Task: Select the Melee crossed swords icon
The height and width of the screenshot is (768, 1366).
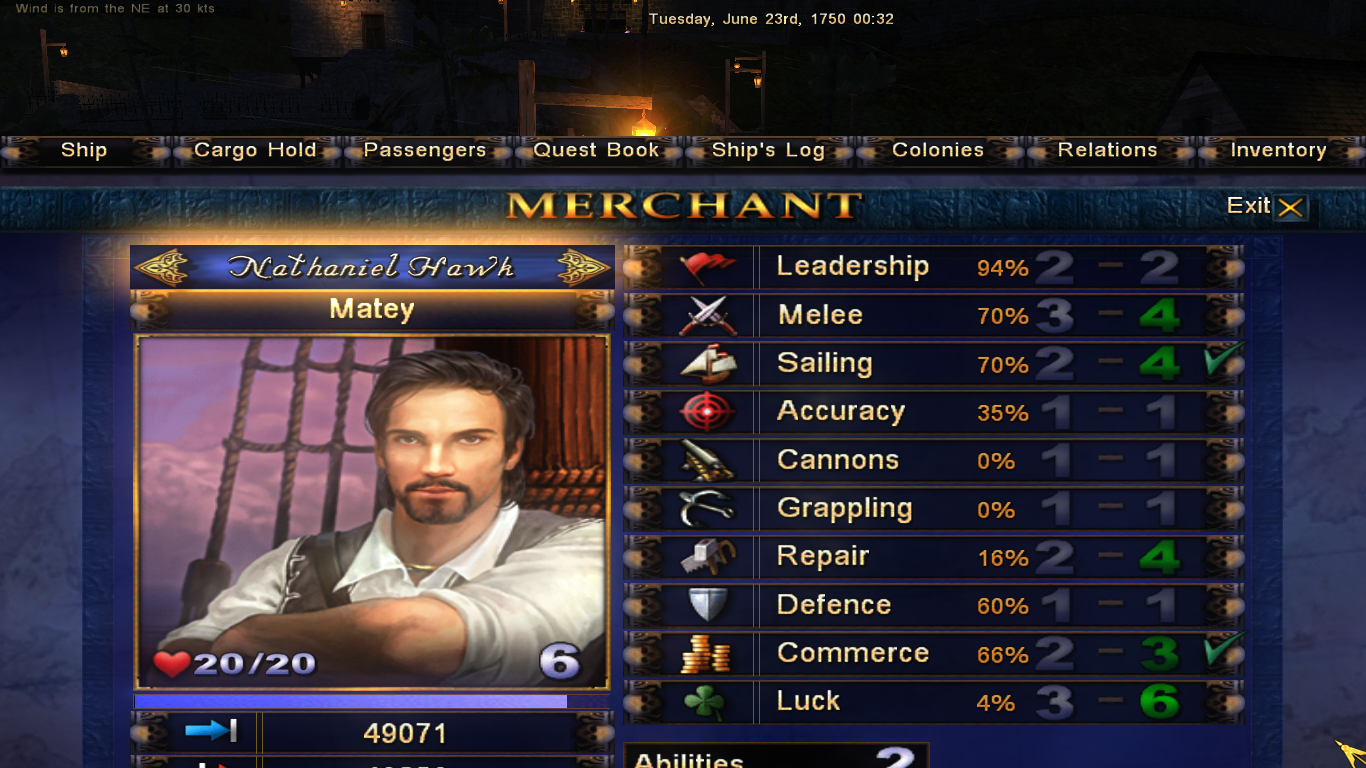Action: [x=707, y=316]
